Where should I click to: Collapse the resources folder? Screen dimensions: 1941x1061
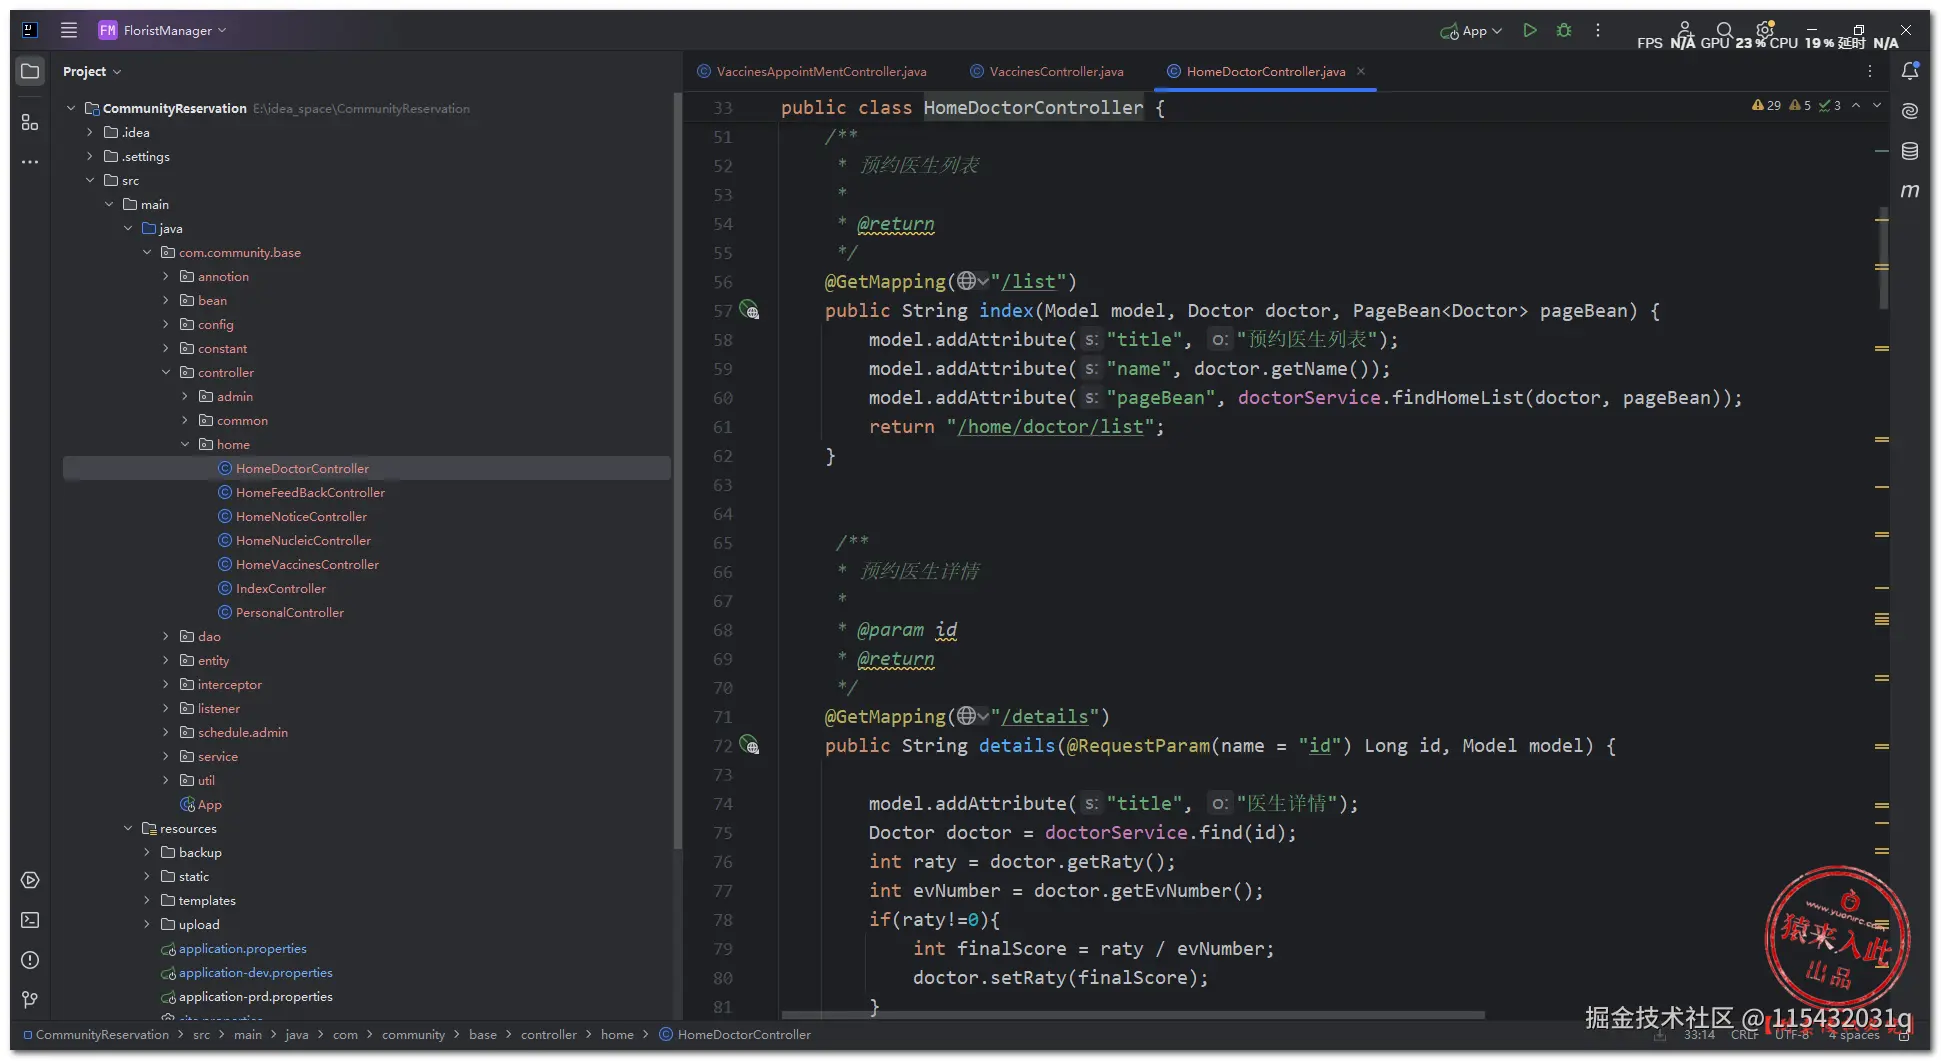click(128, 828)
